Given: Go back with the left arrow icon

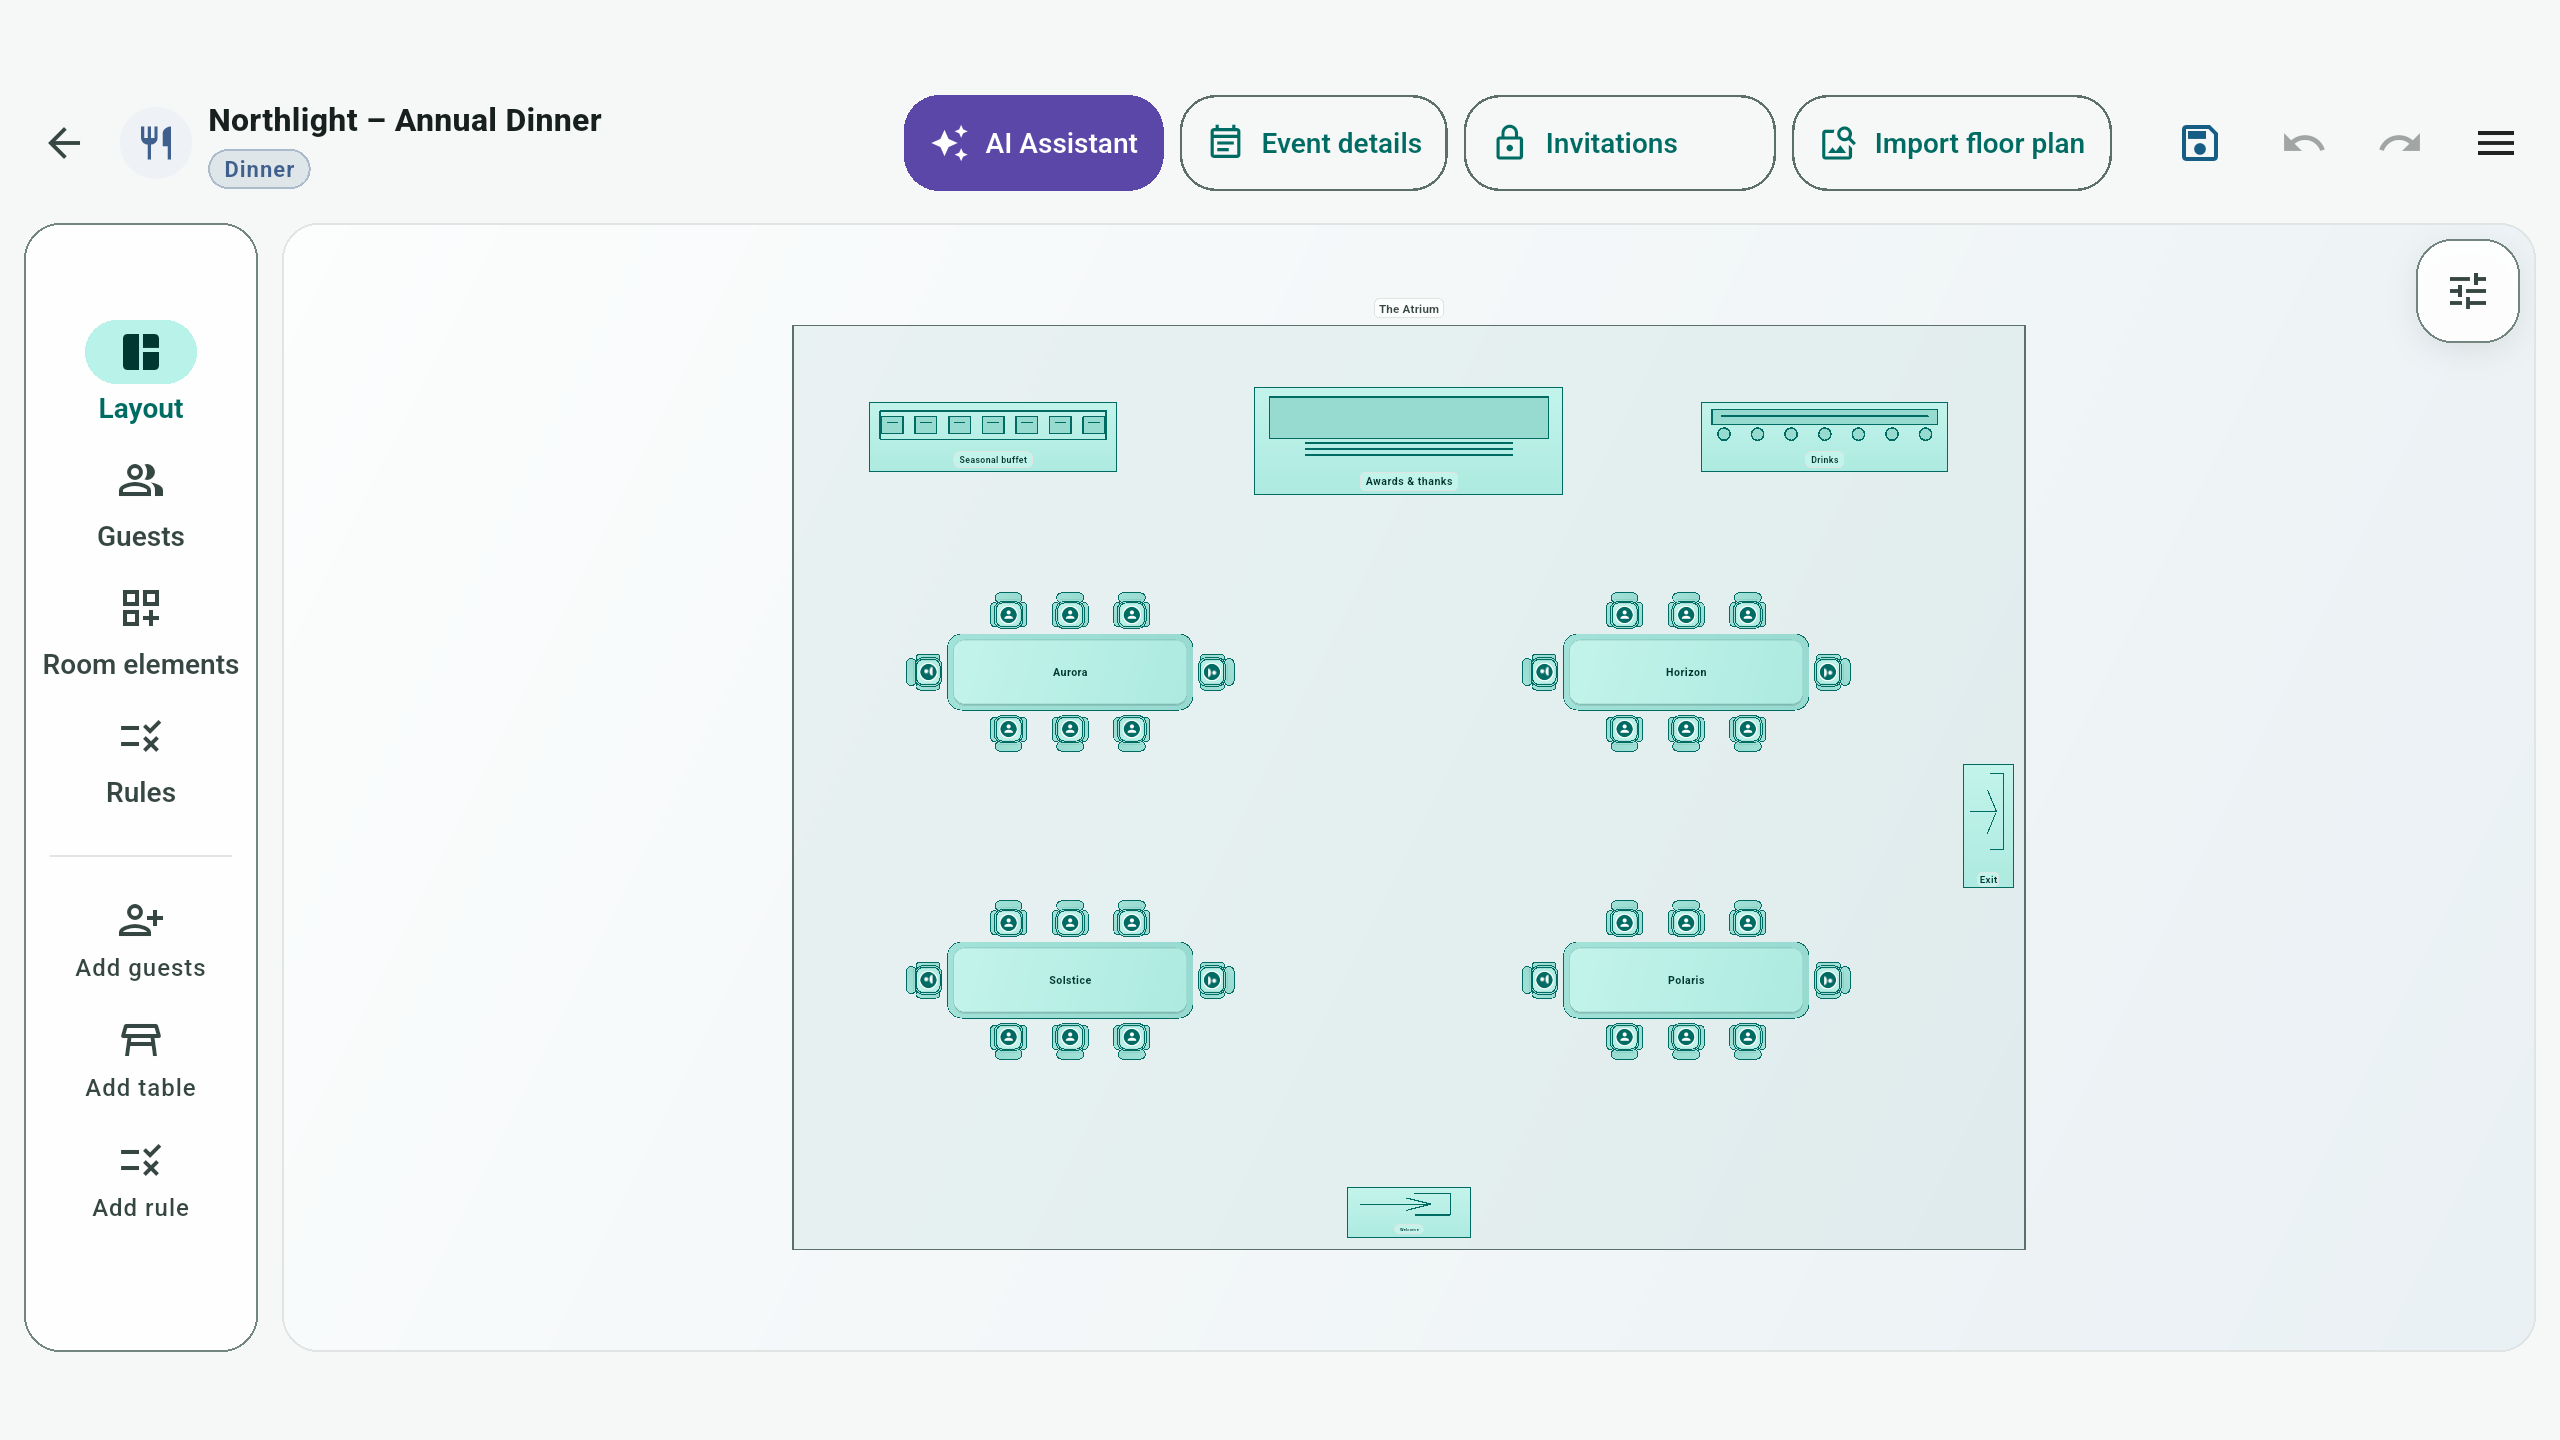Looking at the screenshot, I should pos(64,143).
